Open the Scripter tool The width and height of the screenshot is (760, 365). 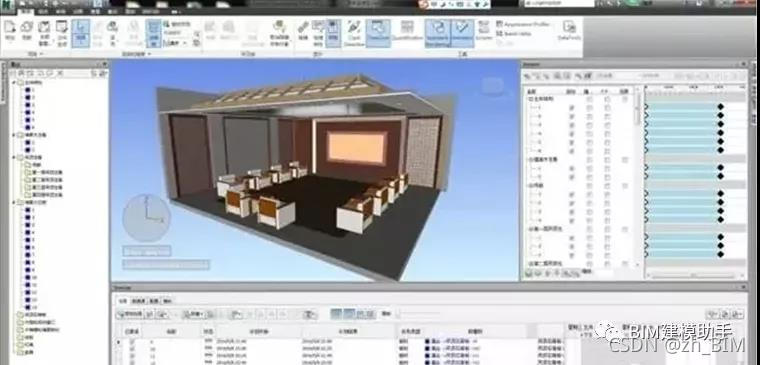pyautogui.click(x=484, y=31)
